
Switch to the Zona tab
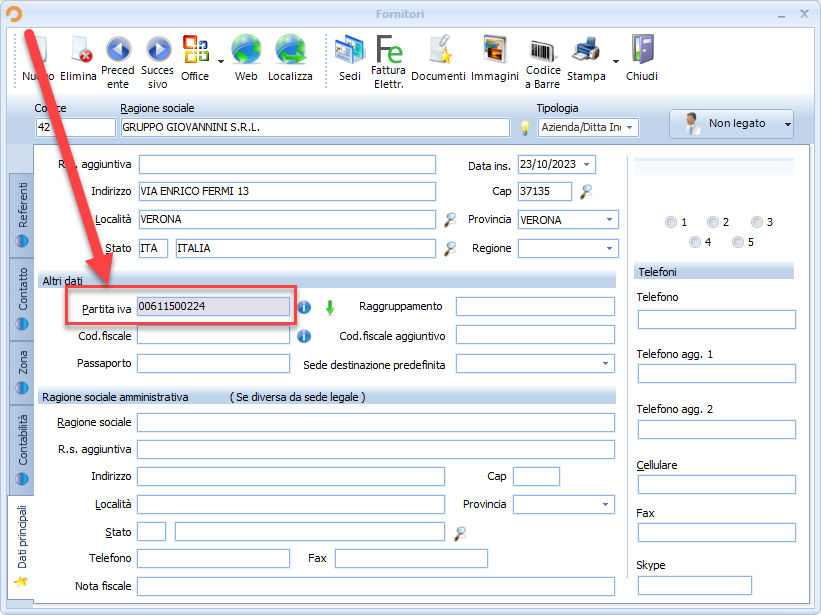(22, 373)
